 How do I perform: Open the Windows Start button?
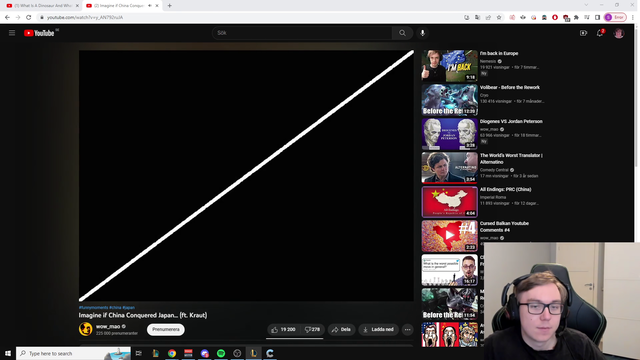click(x=8, y=353)
